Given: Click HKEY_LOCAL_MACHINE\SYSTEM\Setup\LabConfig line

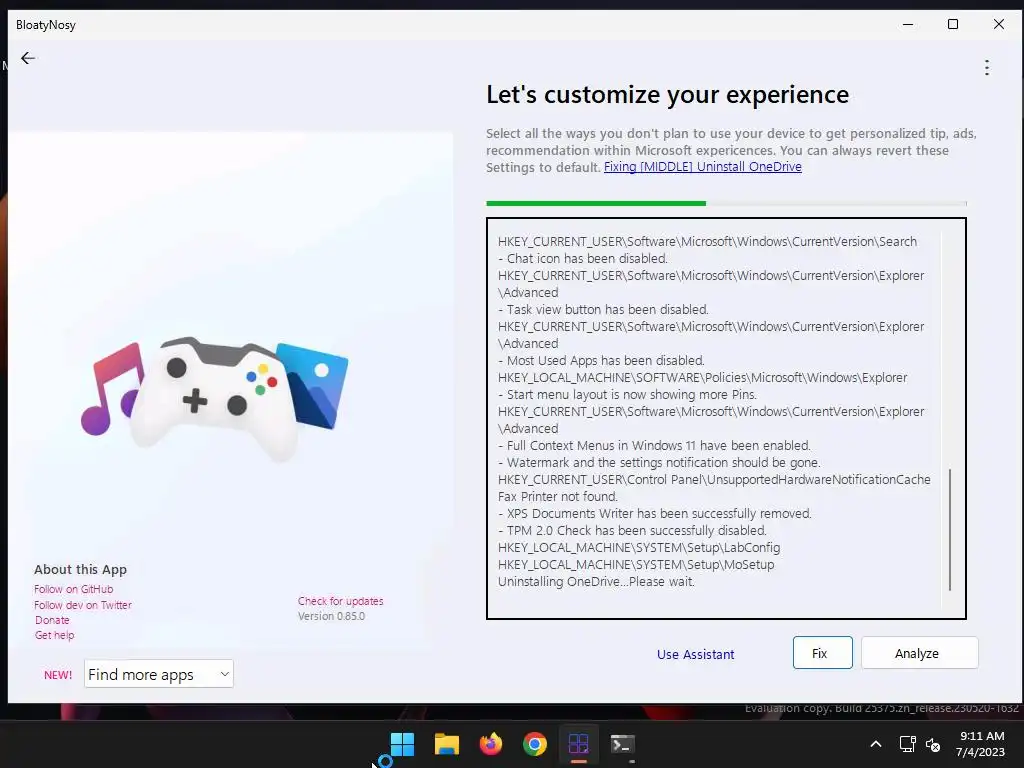Looking at the screenshot, I should tap(639, 547).
